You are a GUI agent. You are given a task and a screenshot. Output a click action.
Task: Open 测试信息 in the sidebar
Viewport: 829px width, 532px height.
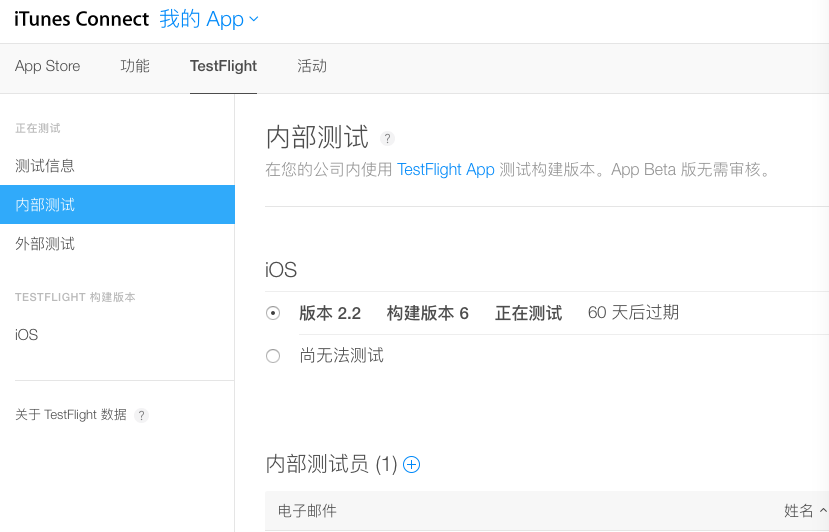coord(45,166)
